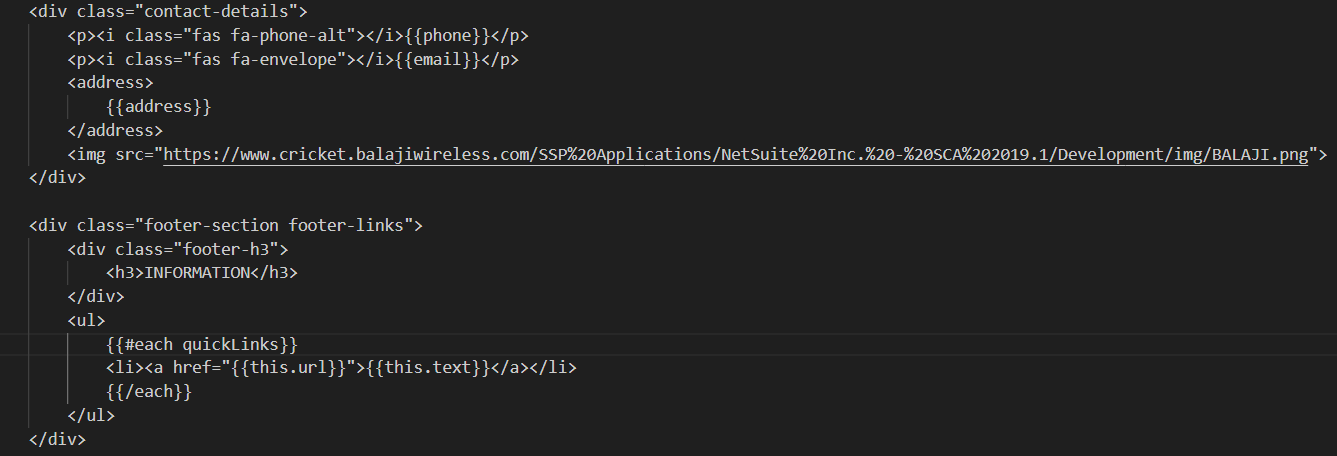1337x456 pixels.
Task: Click the closing </address> tag
Action: [x=115, y=130]
